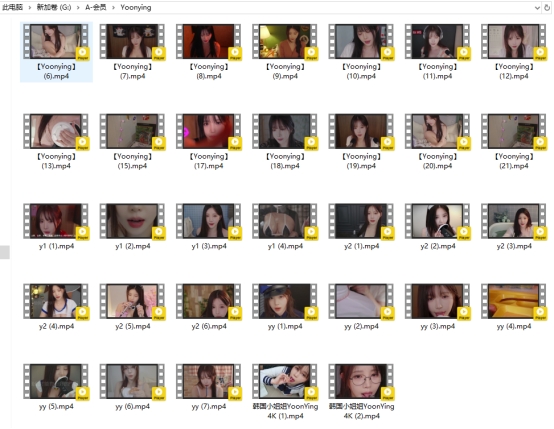Click the Yoonying breadcrumb segment
This screenshot has height=429, width=554.
coord(136,7)
